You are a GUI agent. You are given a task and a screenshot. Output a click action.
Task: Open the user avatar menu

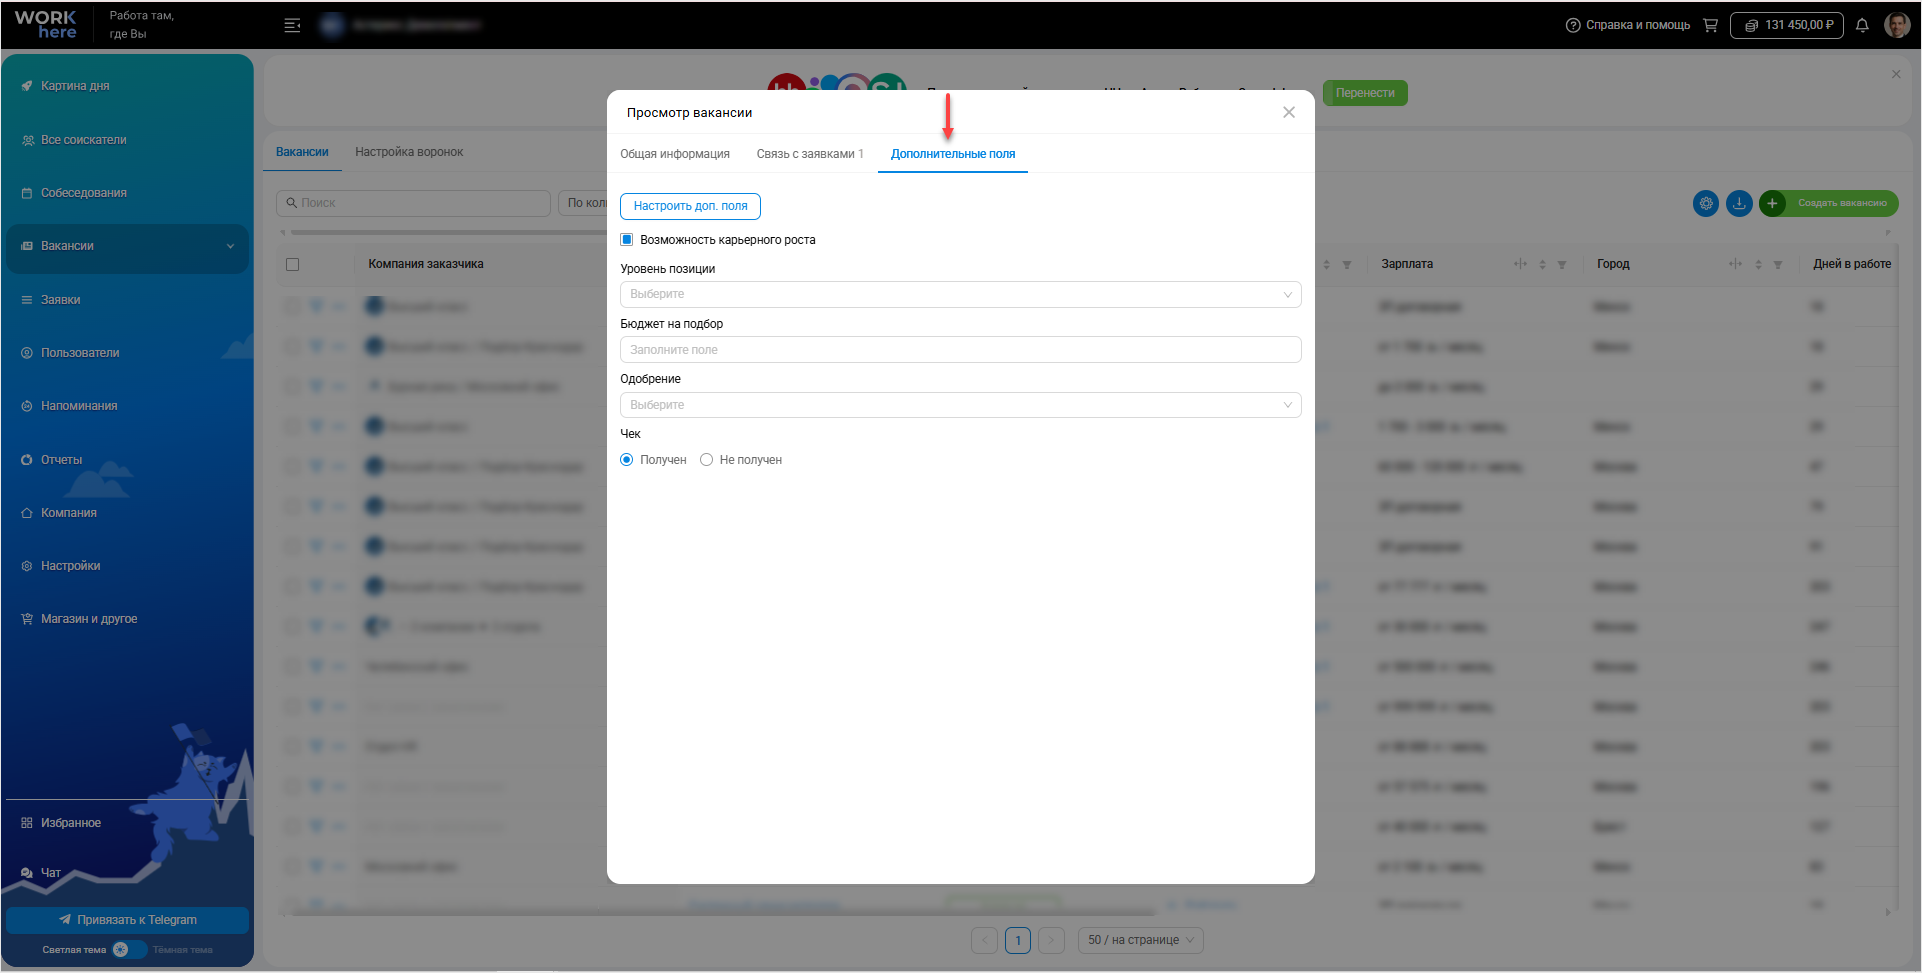coord(1897,25)
